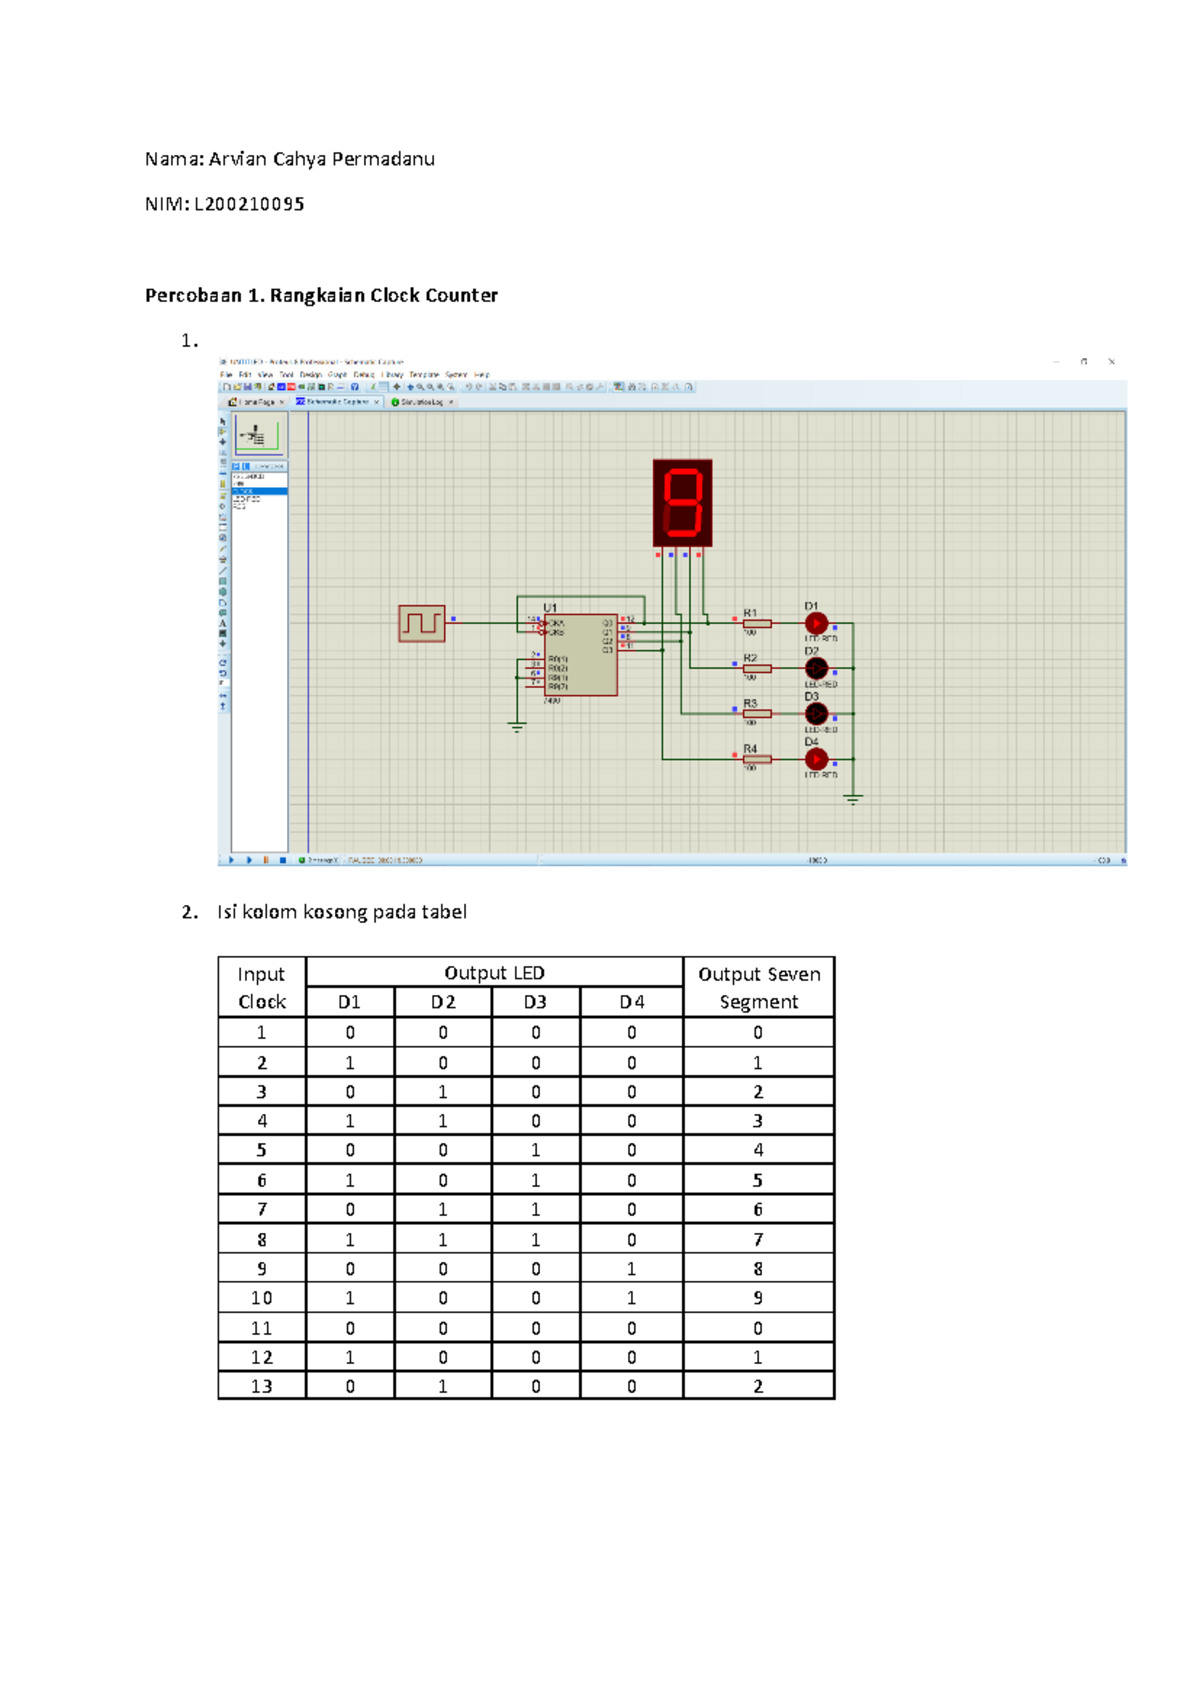Click resistor R1 in the schematic
Image resolution: width=1200 pixels, height=1696 pixels.
tap(757, 623)
